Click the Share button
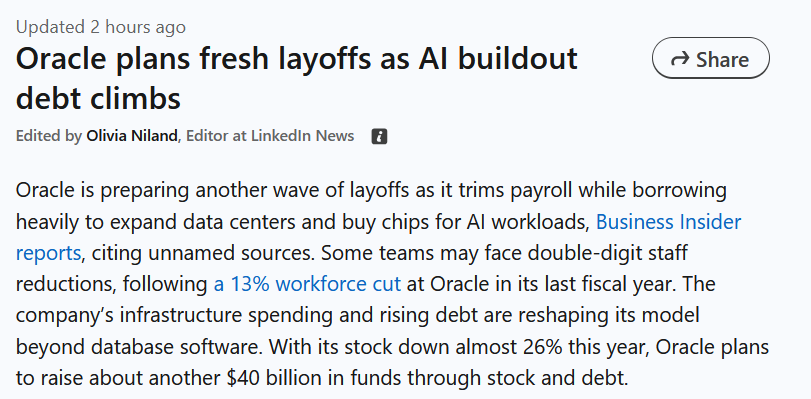The height and width of the screenshot is (399, 811). 711,58
